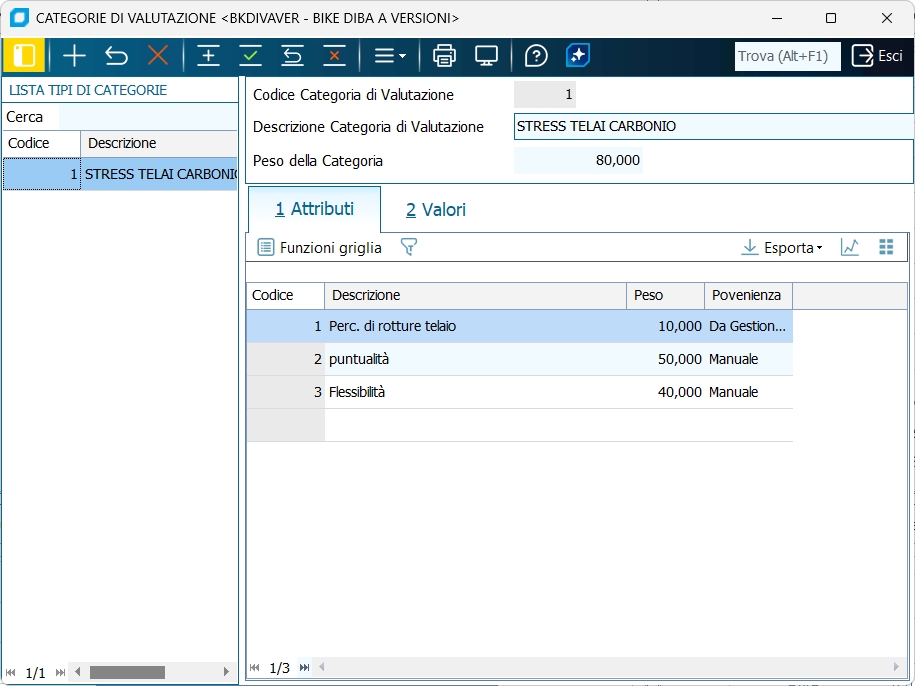Go to last record in attributes grid

pyautogui.click(x=305, y=667)
